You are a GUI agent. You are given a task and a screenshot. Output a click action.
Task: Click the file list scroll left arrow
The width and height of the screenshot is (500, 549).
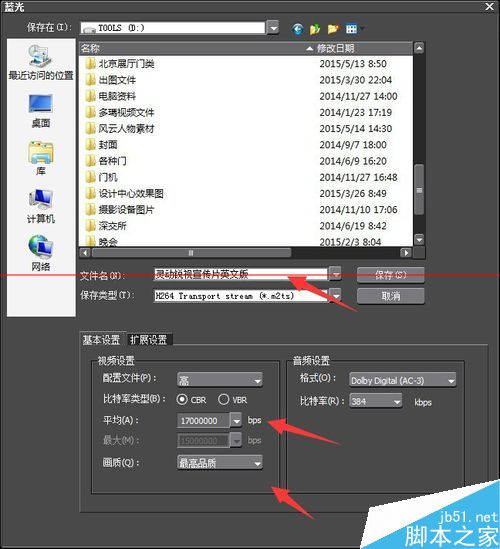[x=85, y=252]
